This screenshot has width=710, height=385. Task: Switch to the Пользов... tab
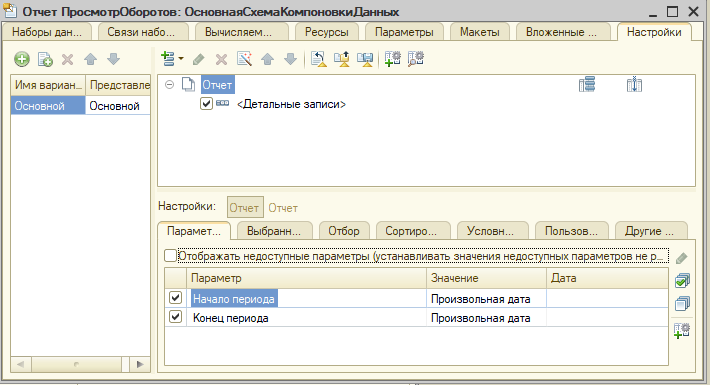[571, 231]
